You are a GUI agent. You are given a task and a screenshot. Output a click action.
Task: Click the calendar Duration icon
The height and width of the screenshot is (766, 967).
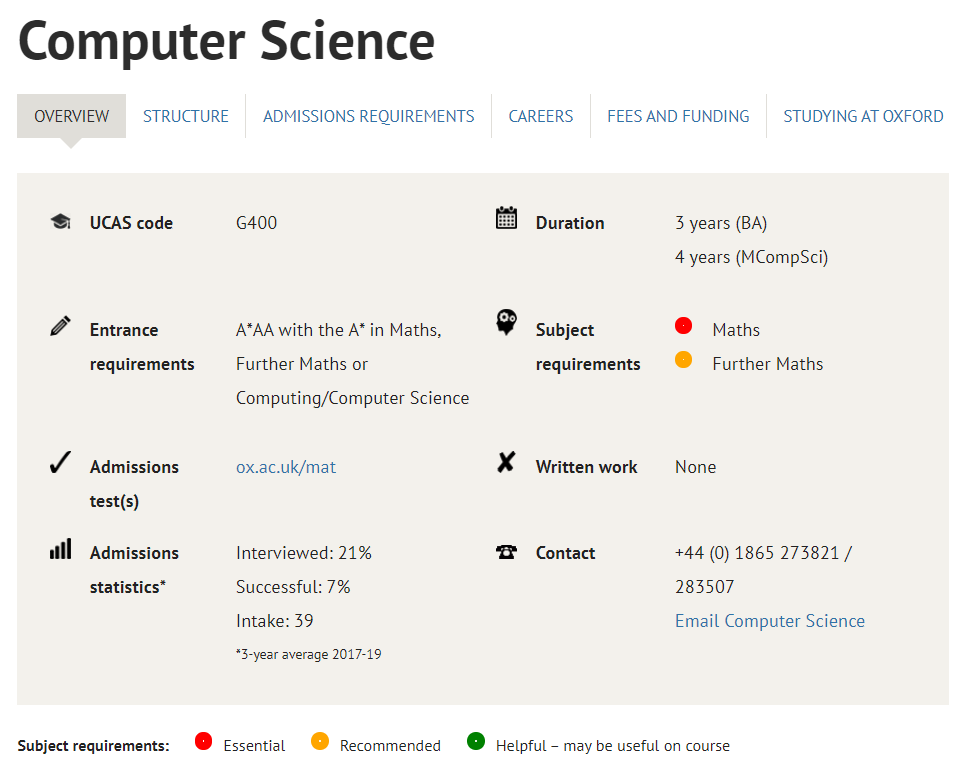click(x=506, y=218)
